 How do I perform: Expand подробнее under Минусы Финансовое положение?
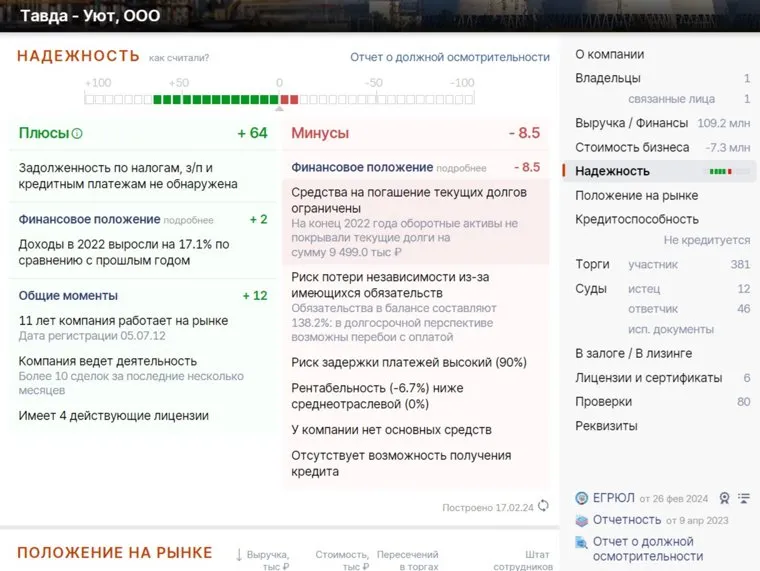[461, 168]
